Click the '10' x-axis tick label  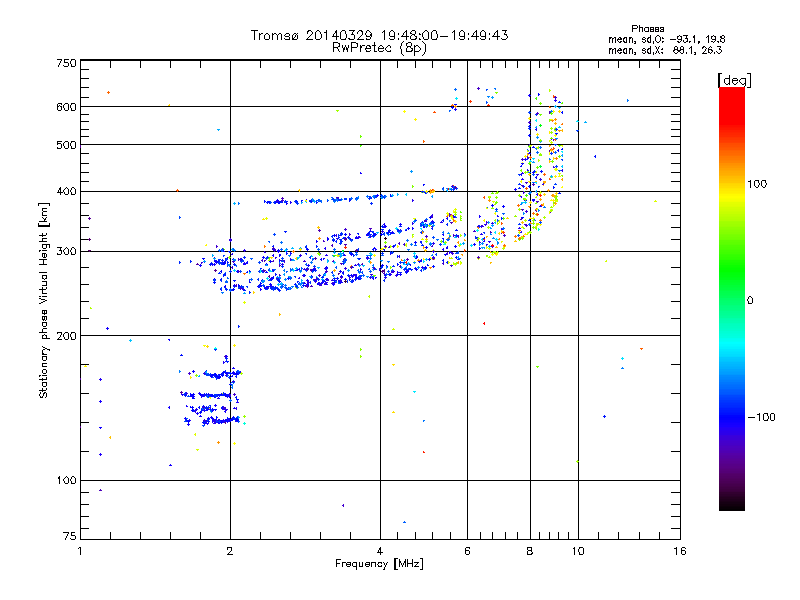pyautogui.click(x=578, y=551)
